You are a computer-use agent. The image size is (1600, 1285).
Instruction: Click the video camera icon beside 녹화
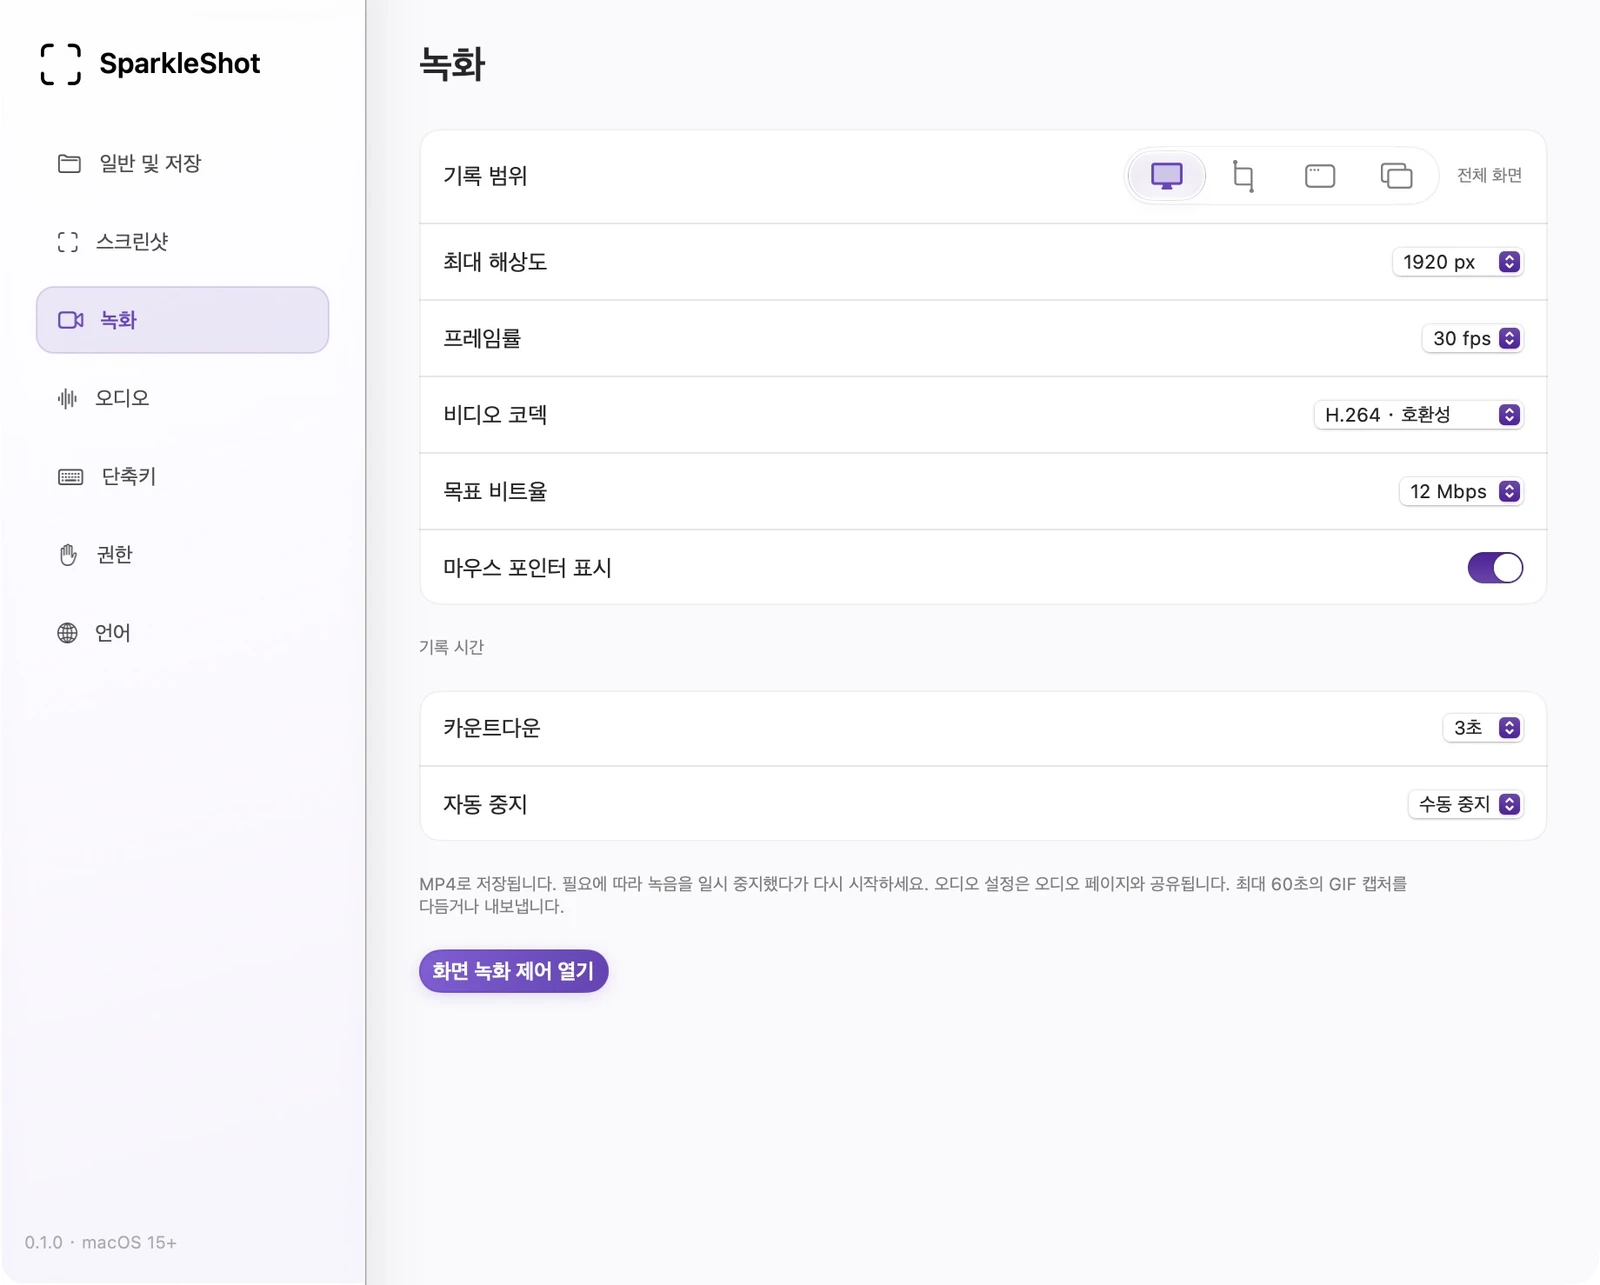pos(71,320)
